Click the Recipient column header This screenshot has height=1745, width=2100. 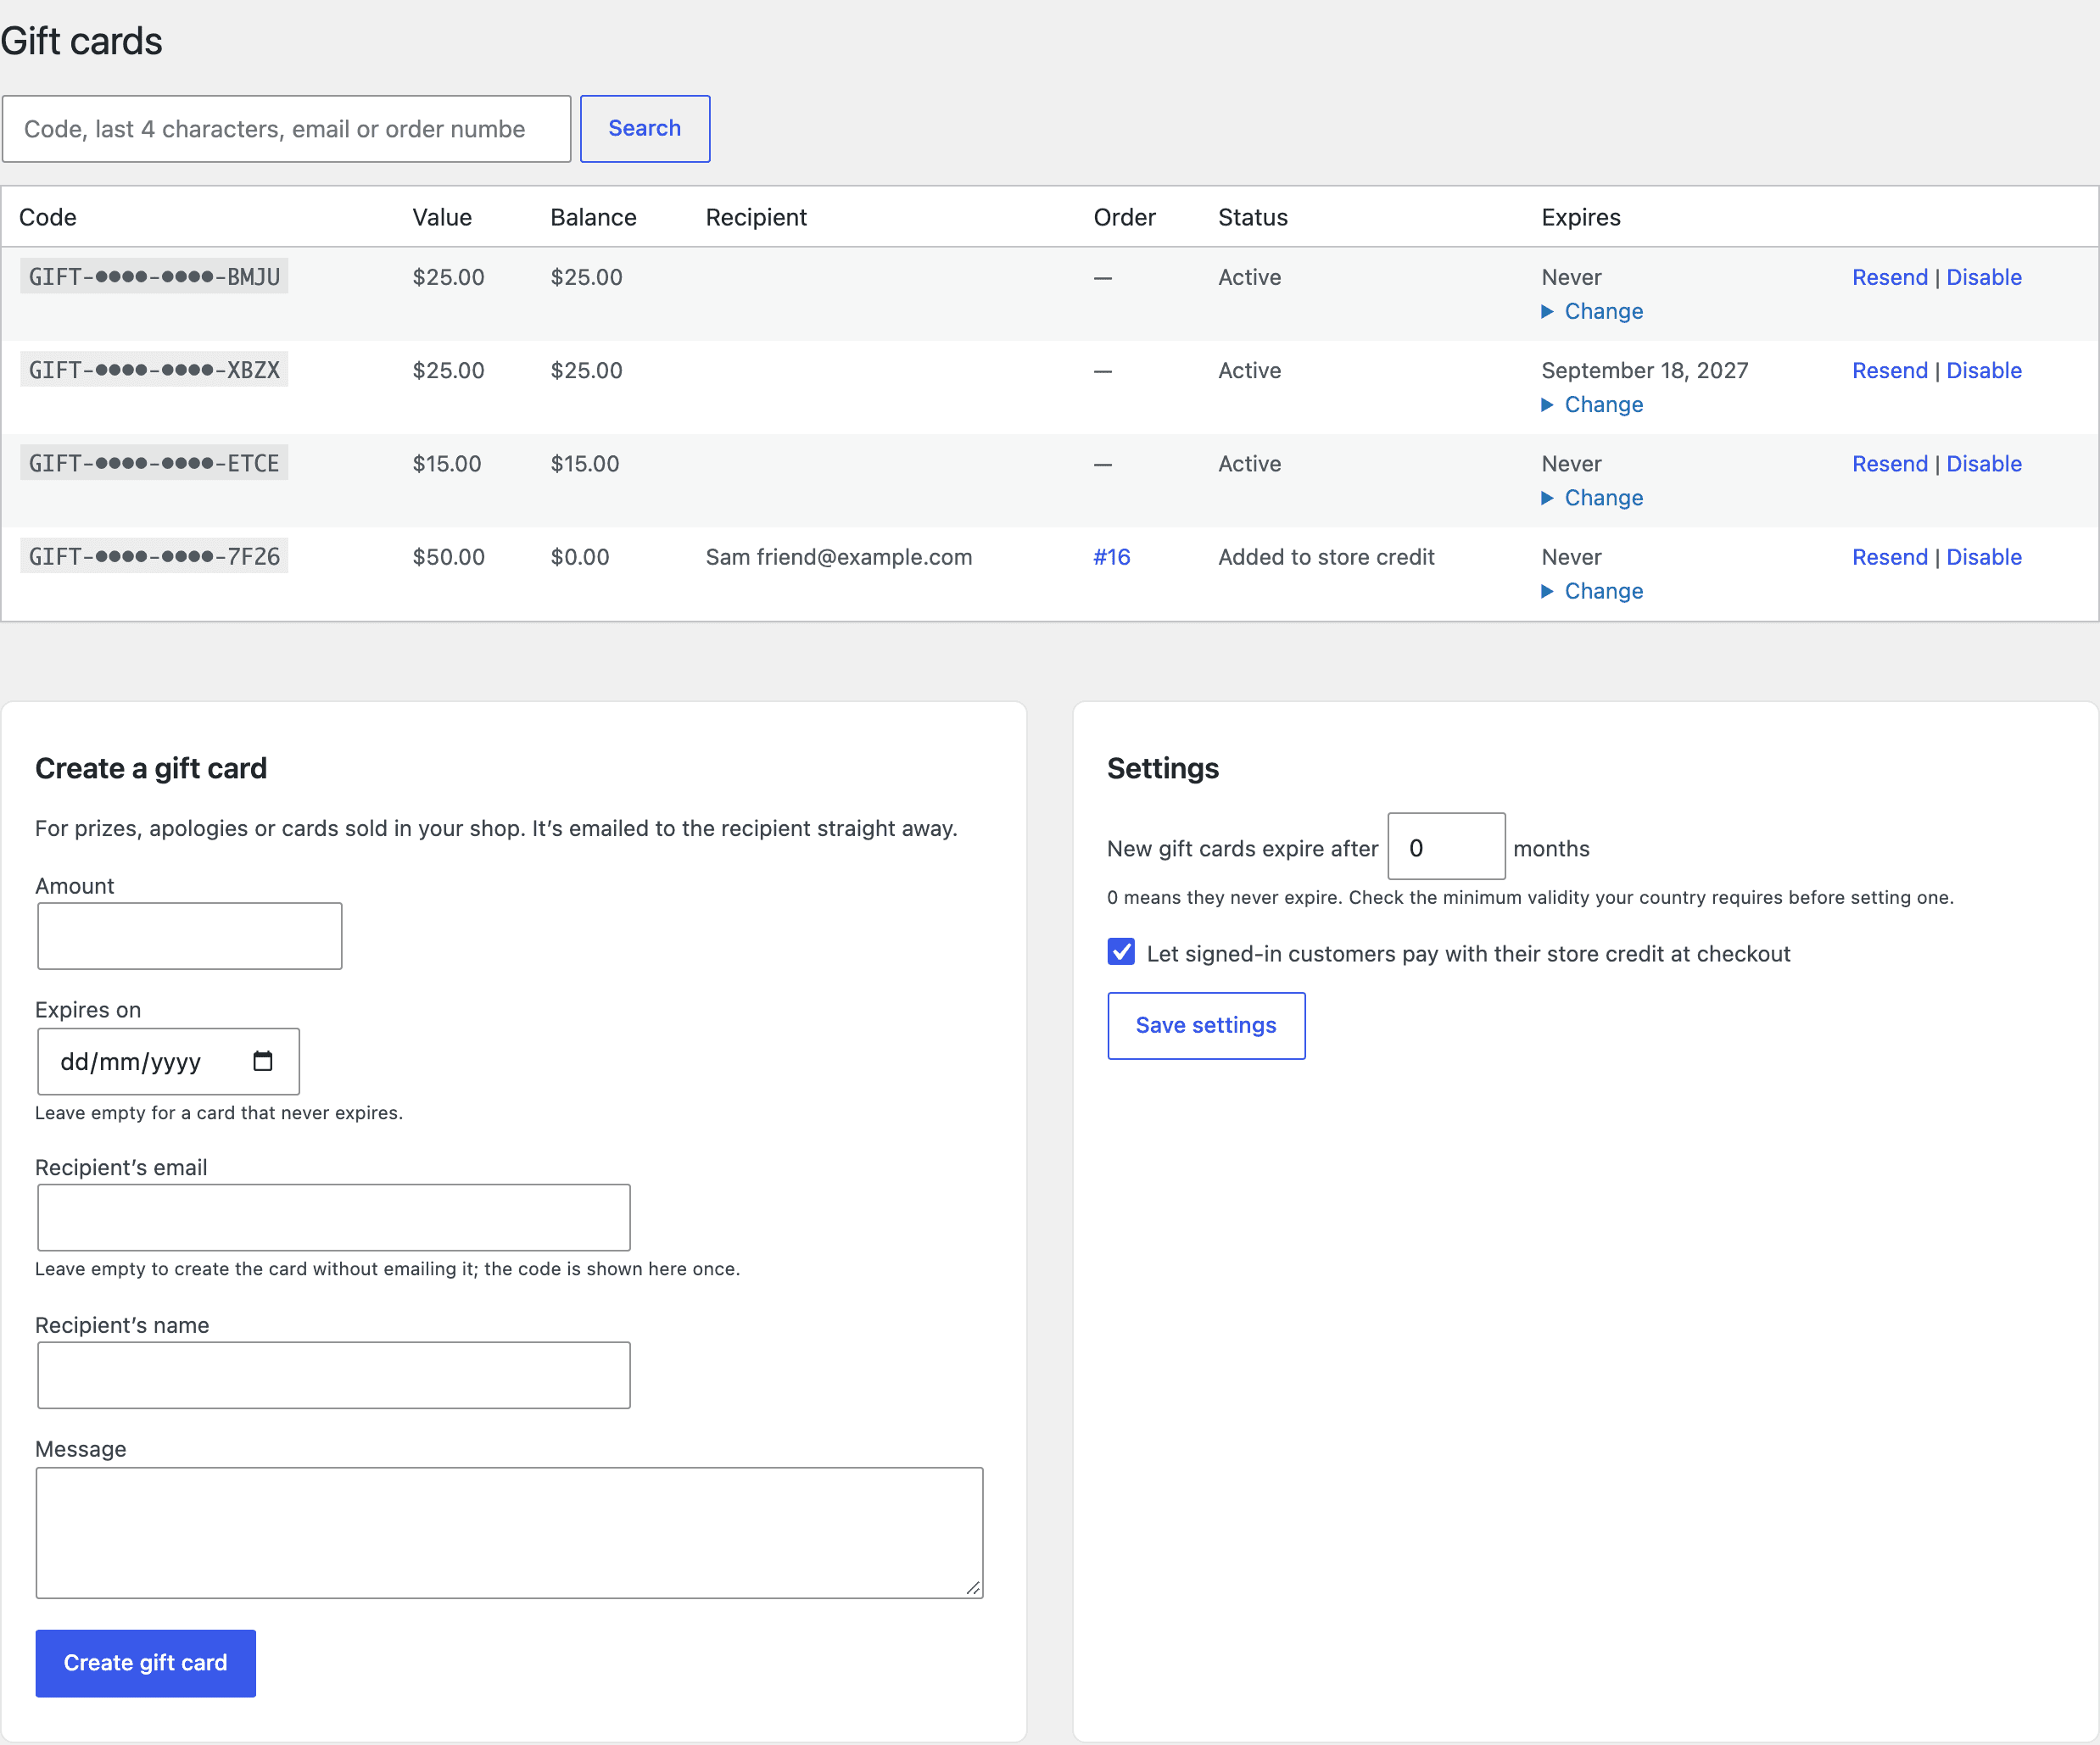click(x=755, y=217)
